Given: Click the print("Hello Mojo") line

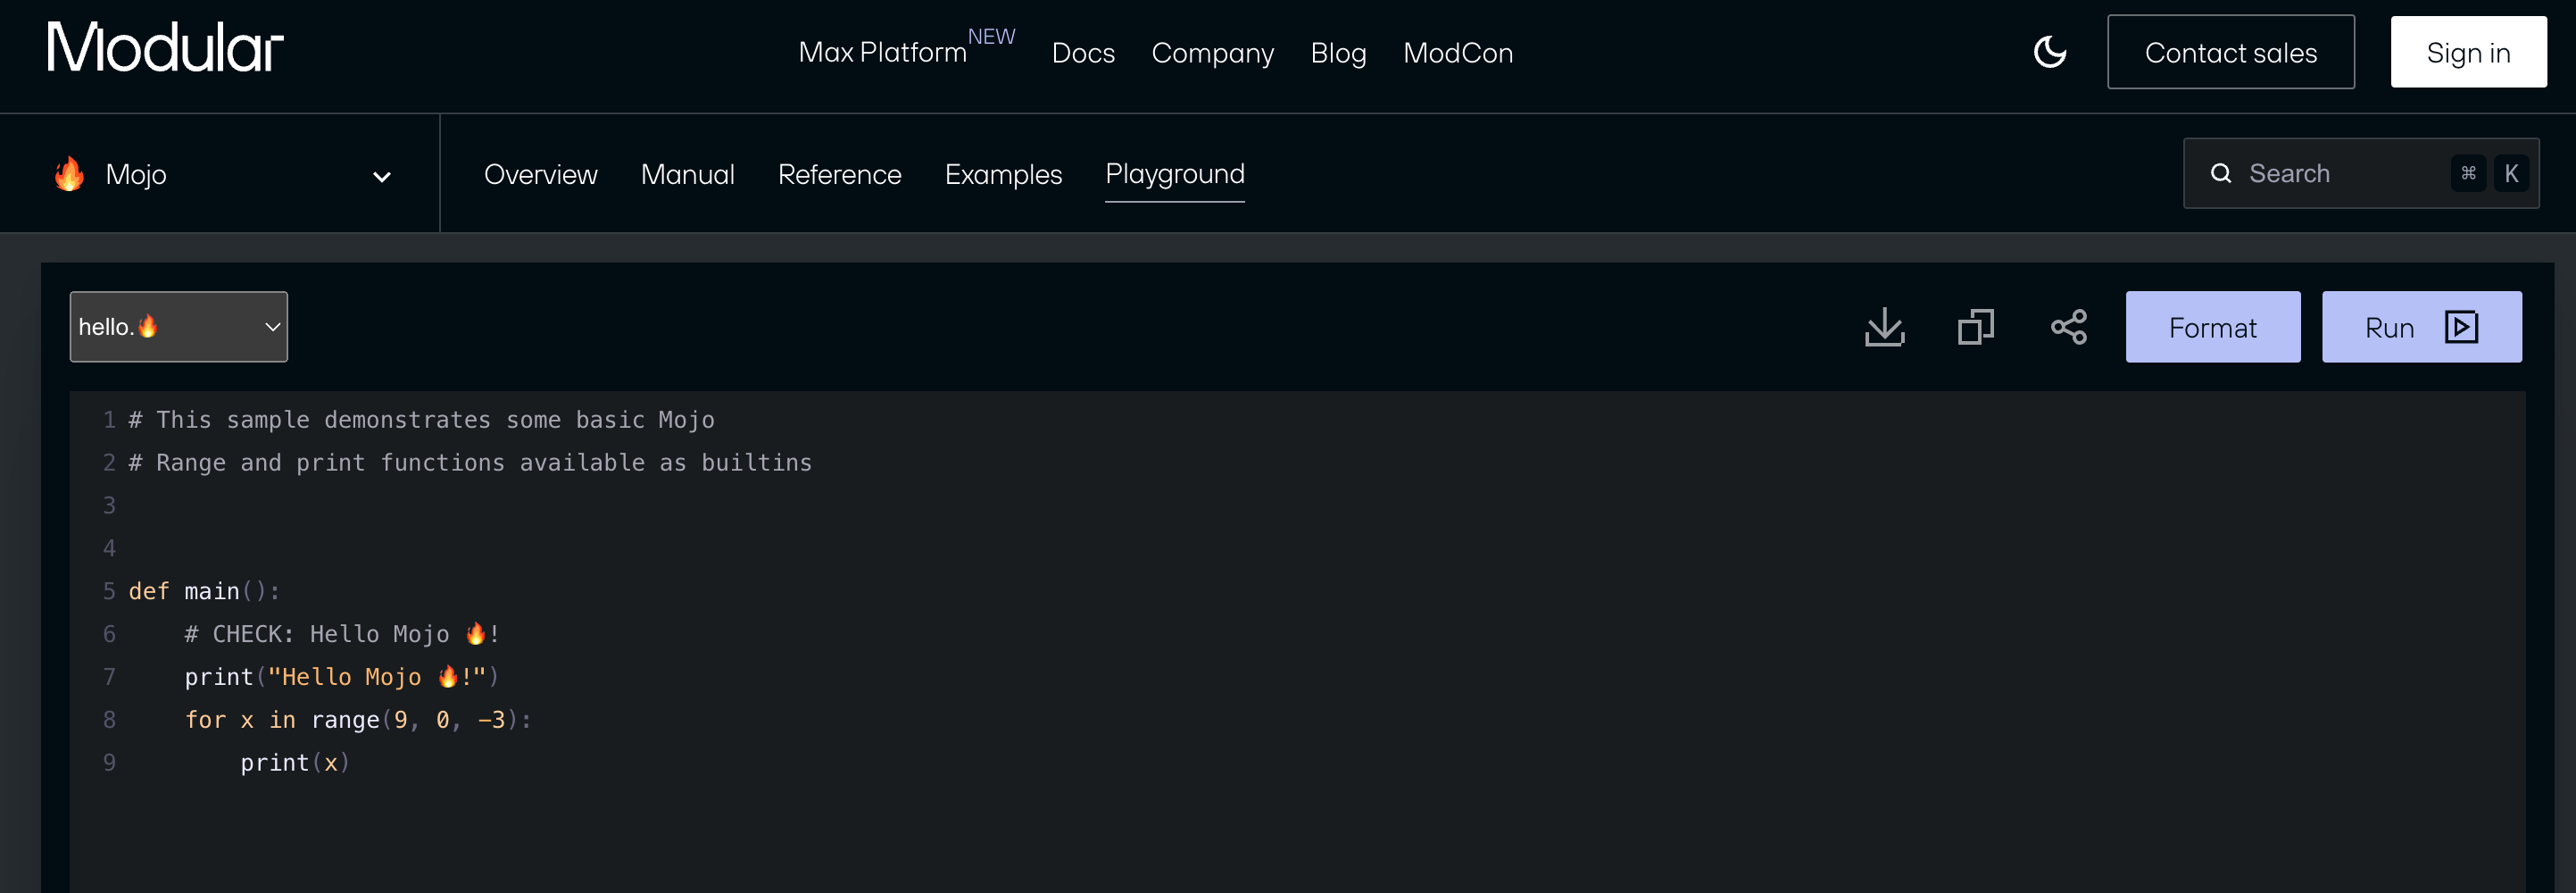Looking at the screenshot, I should [341, 677].
